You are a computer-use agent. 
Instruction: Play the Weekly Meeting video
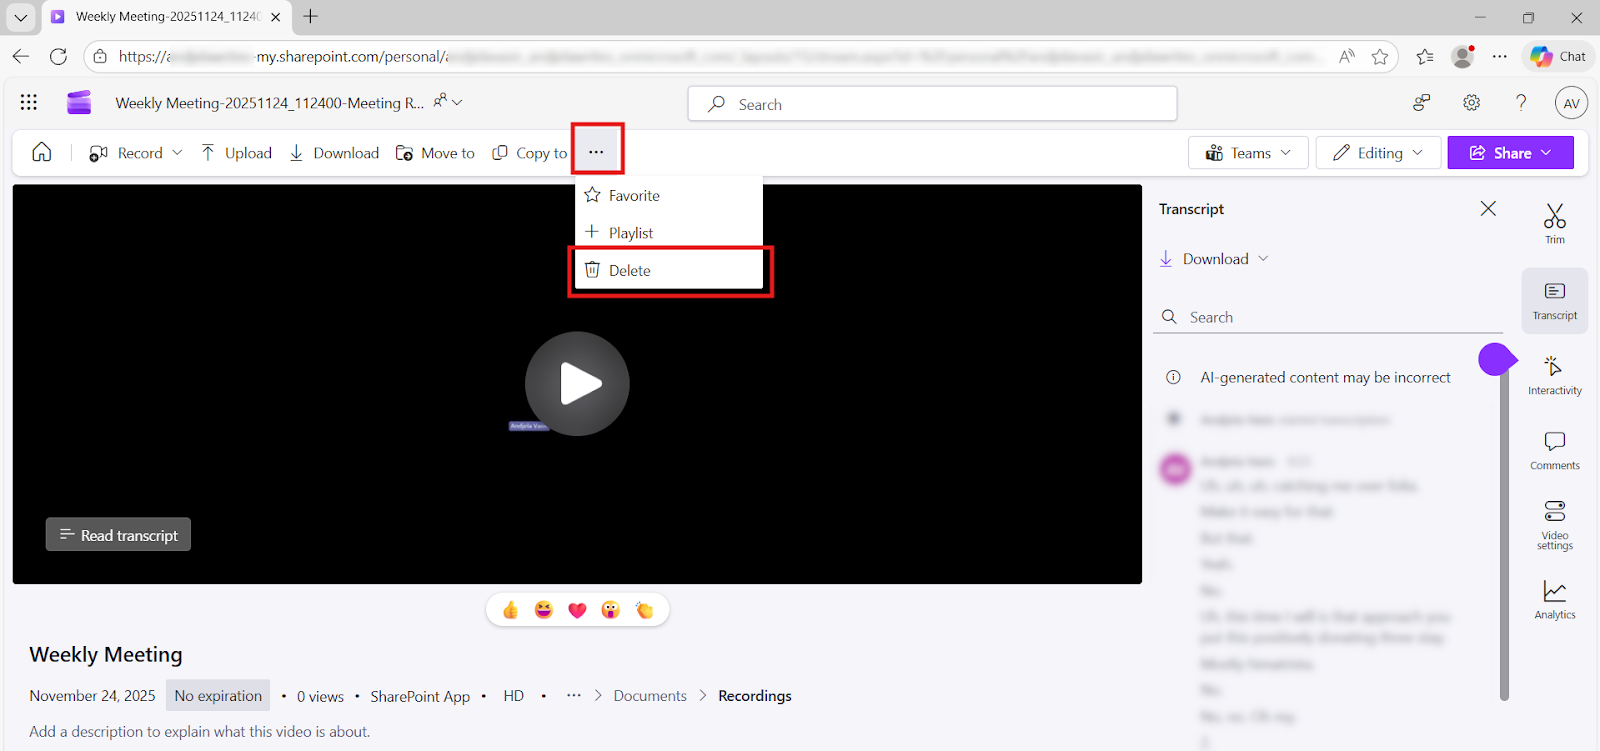click(x=577, y=384)
